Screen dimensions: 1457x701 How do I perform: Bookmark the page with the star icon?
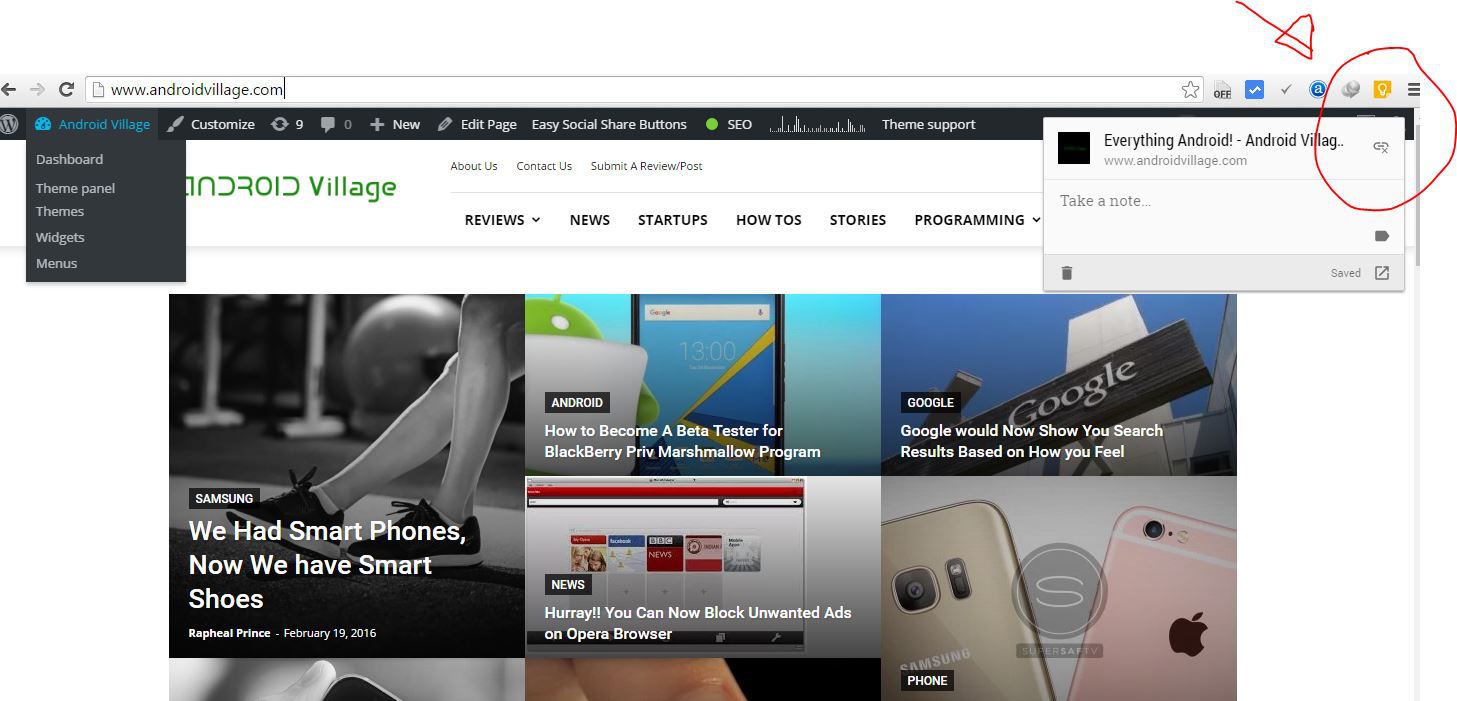1190,90
